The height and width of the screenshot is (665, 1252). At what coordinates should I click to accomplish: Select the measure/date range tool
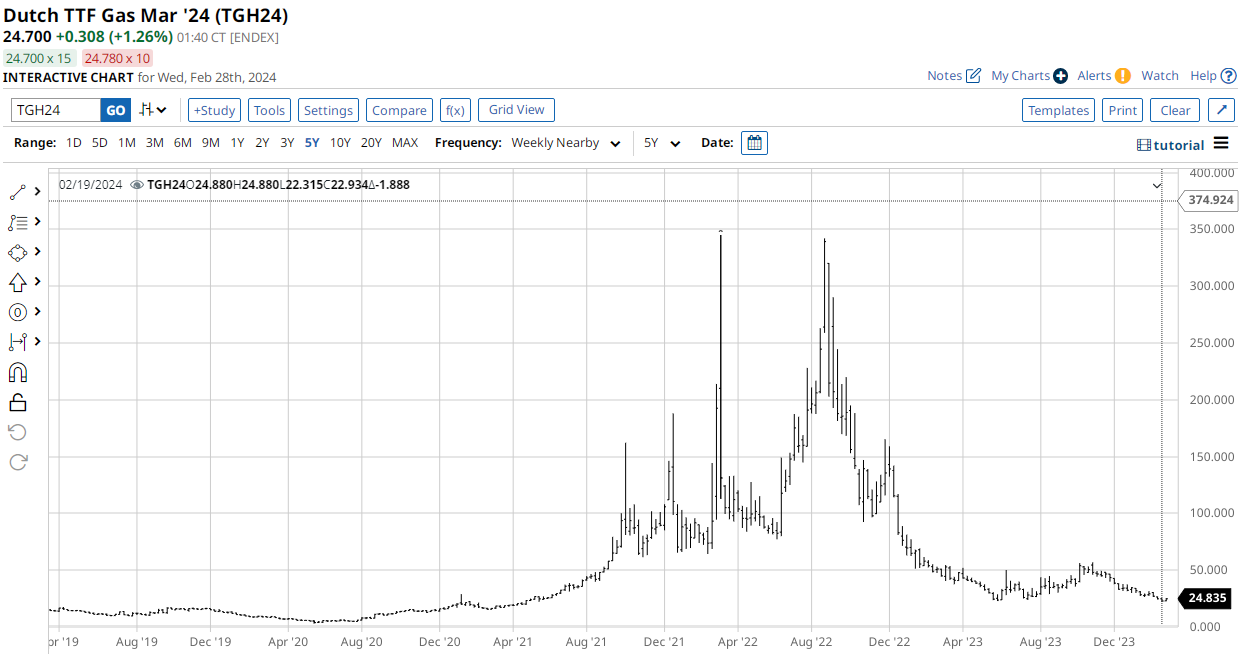point(17,342)
